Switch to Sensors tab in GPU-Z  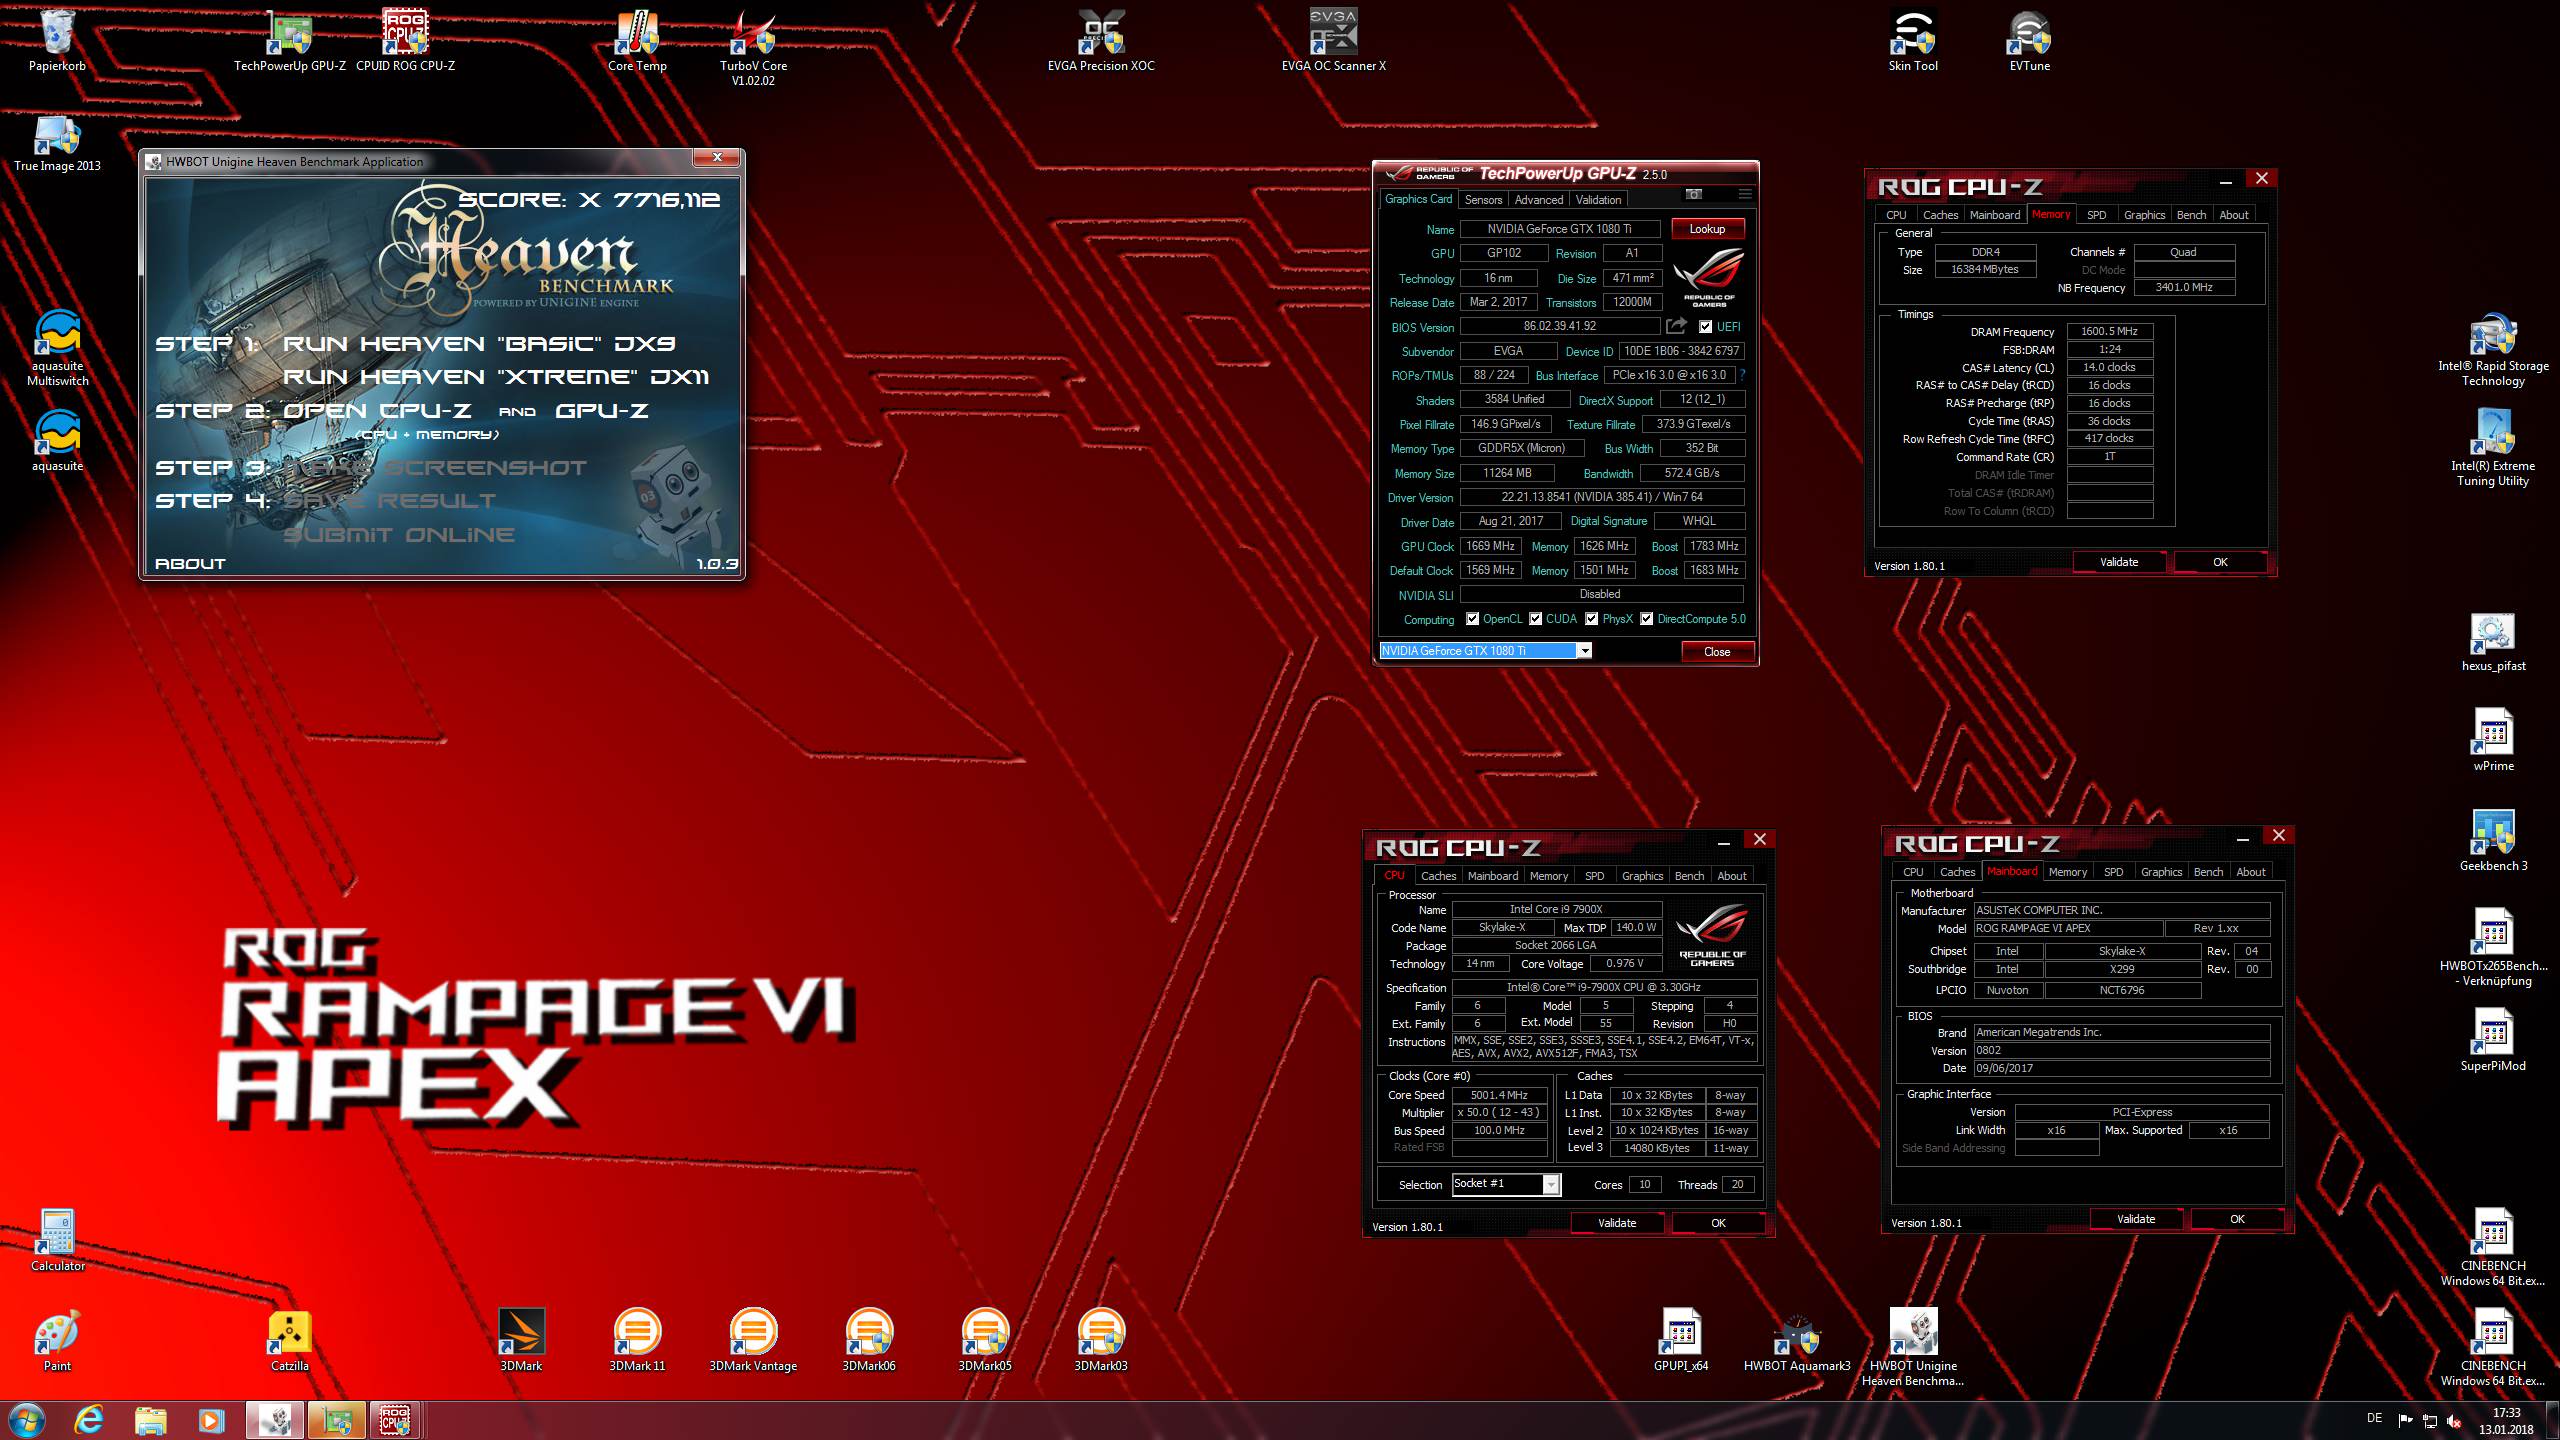coord(1483,200)
